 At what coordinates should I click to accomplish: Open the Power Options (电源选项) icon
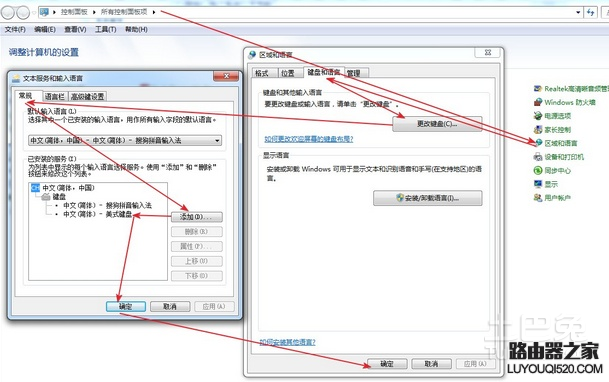(538, 116)
